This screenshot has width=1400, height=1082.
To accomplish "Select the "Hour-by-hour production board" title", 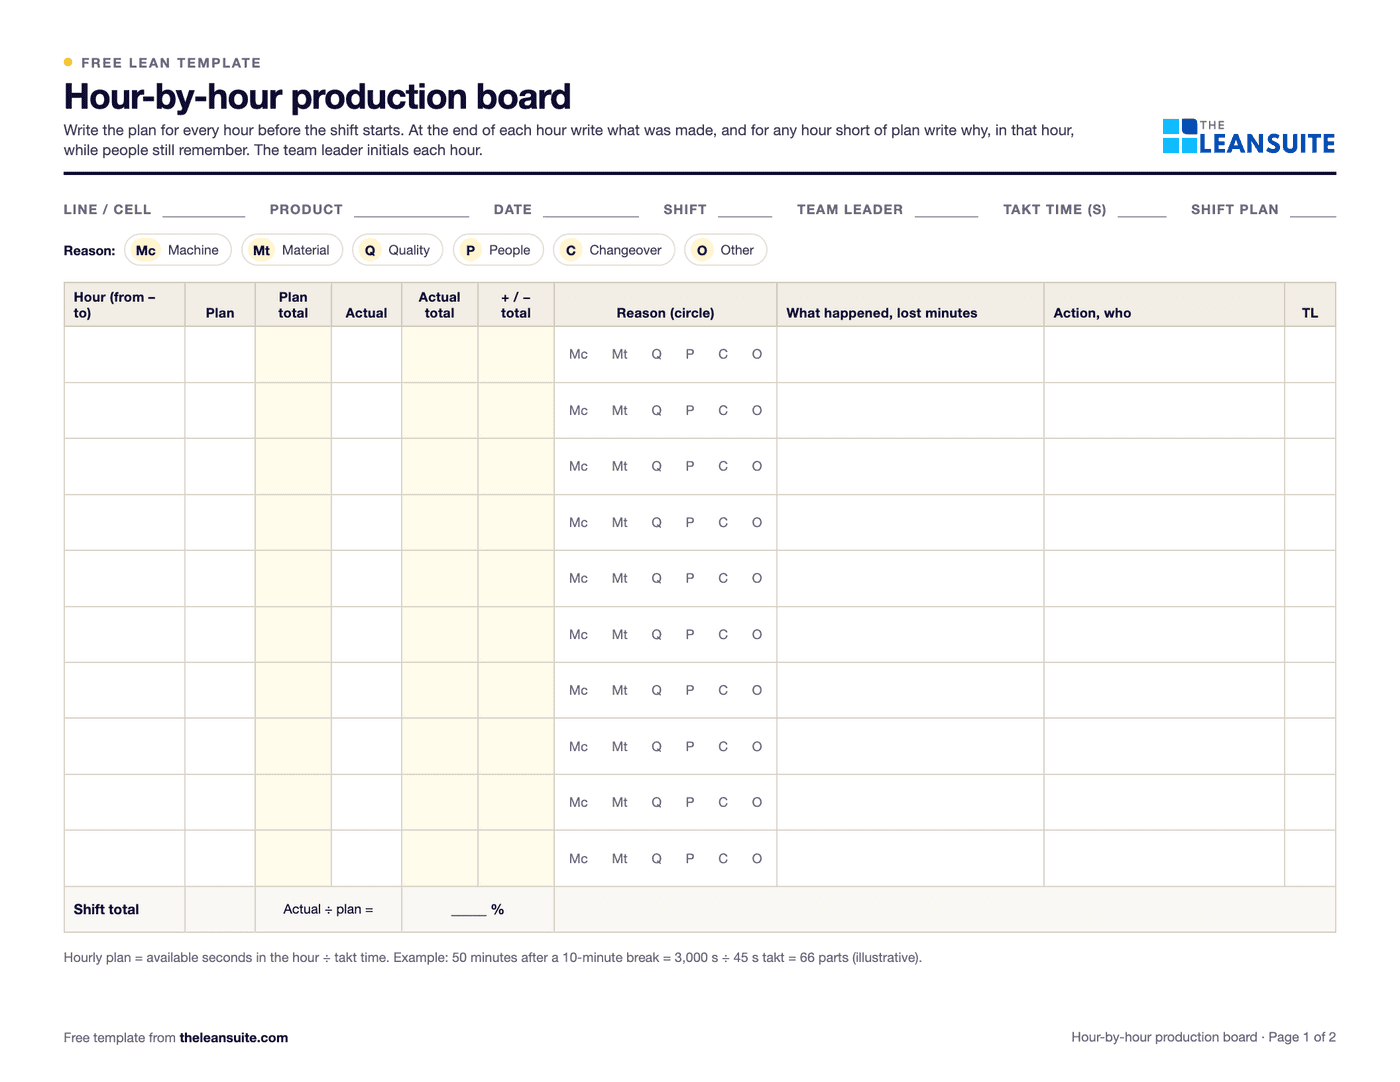I will (x=317, y=97).
